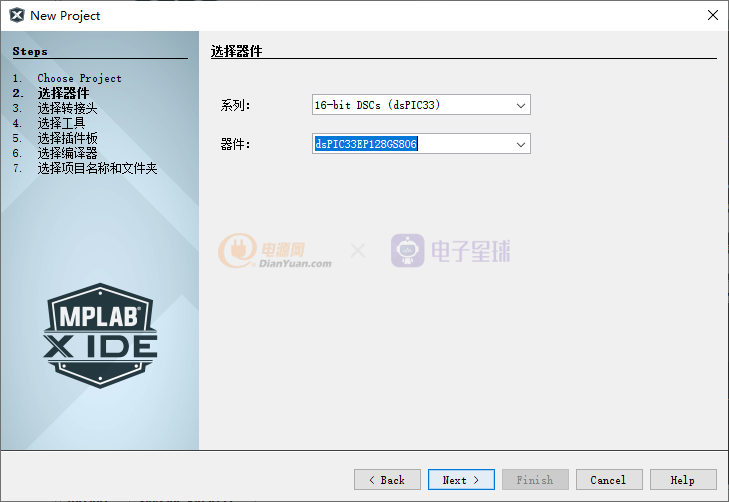Viewport: 729px width, 502px height.
Task: Click step 3 选择转接头
Action: 67,108
